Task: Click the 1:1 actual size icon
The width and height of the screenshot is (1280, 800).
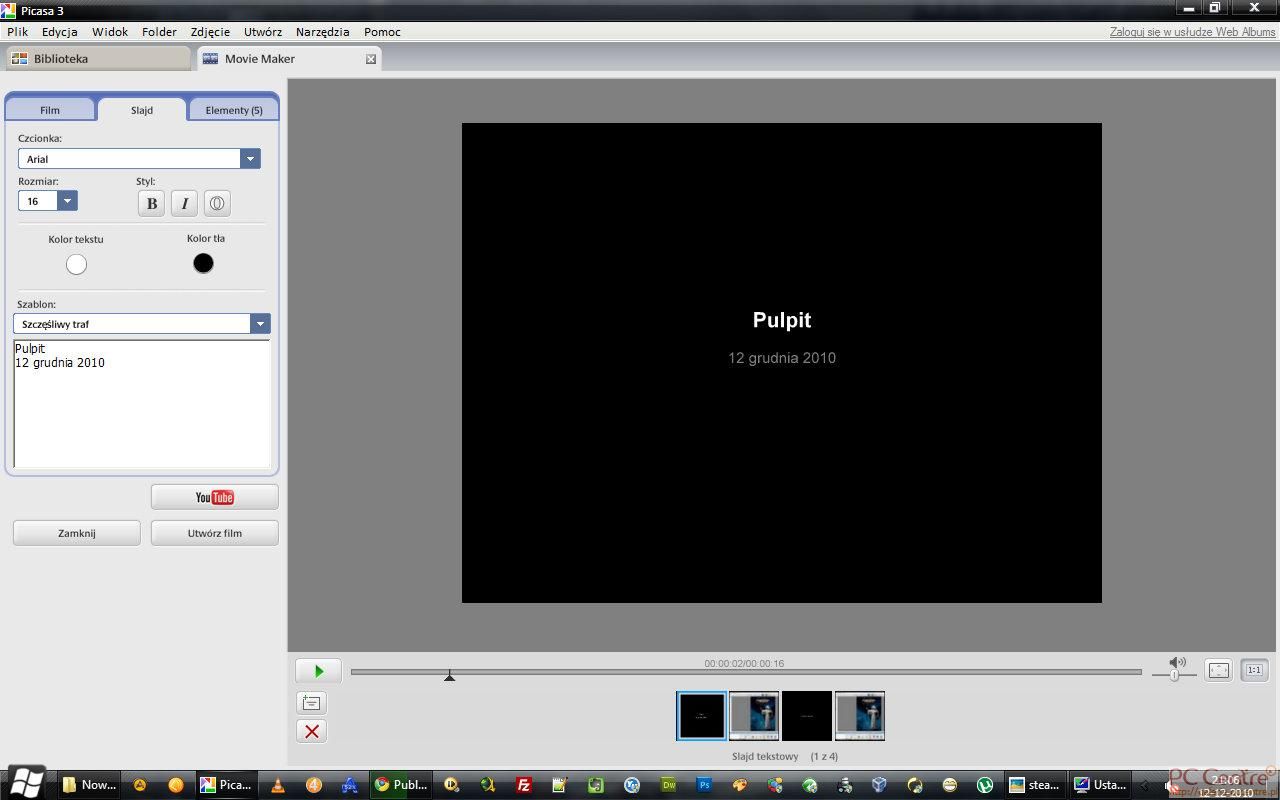Action: pyautogui.click(x=1254, y=670)
